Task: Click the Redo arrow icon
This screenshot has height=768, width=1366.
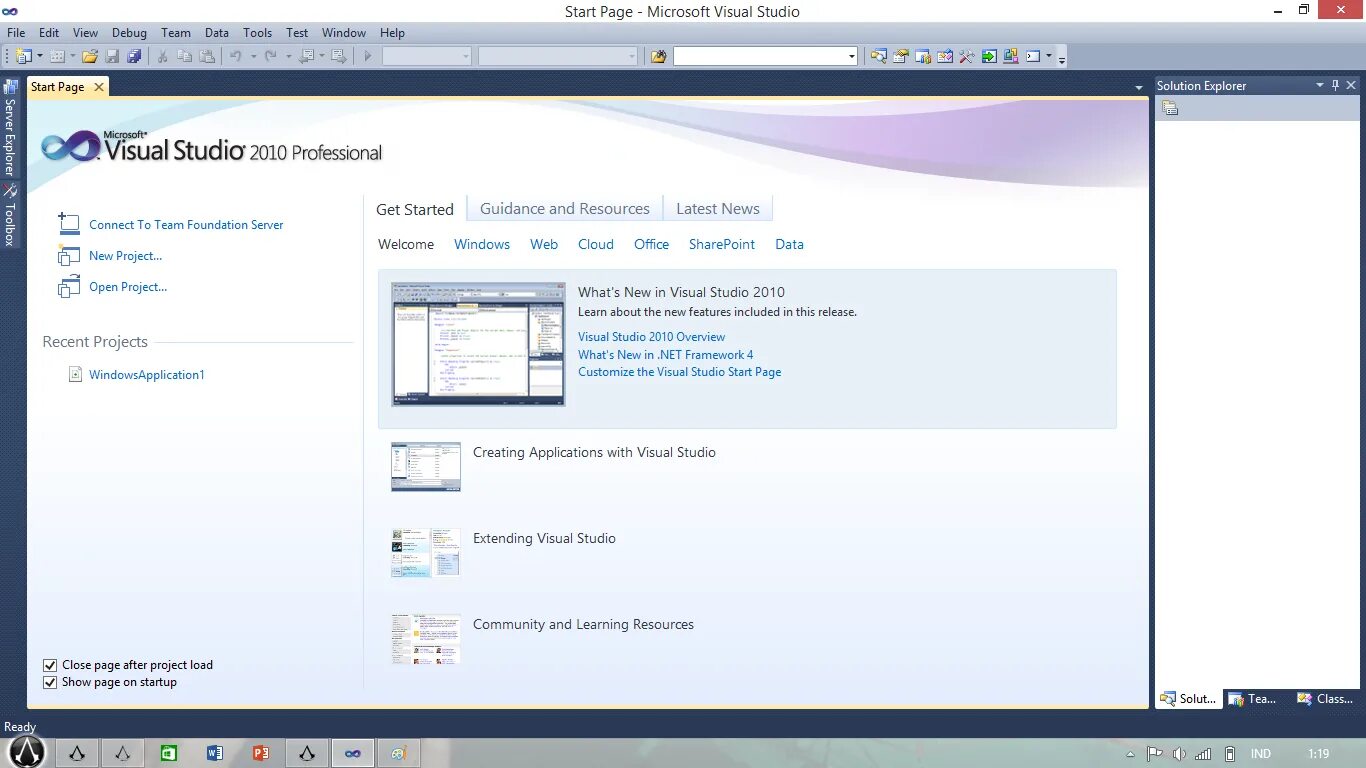Action: [x=270, y=56]
